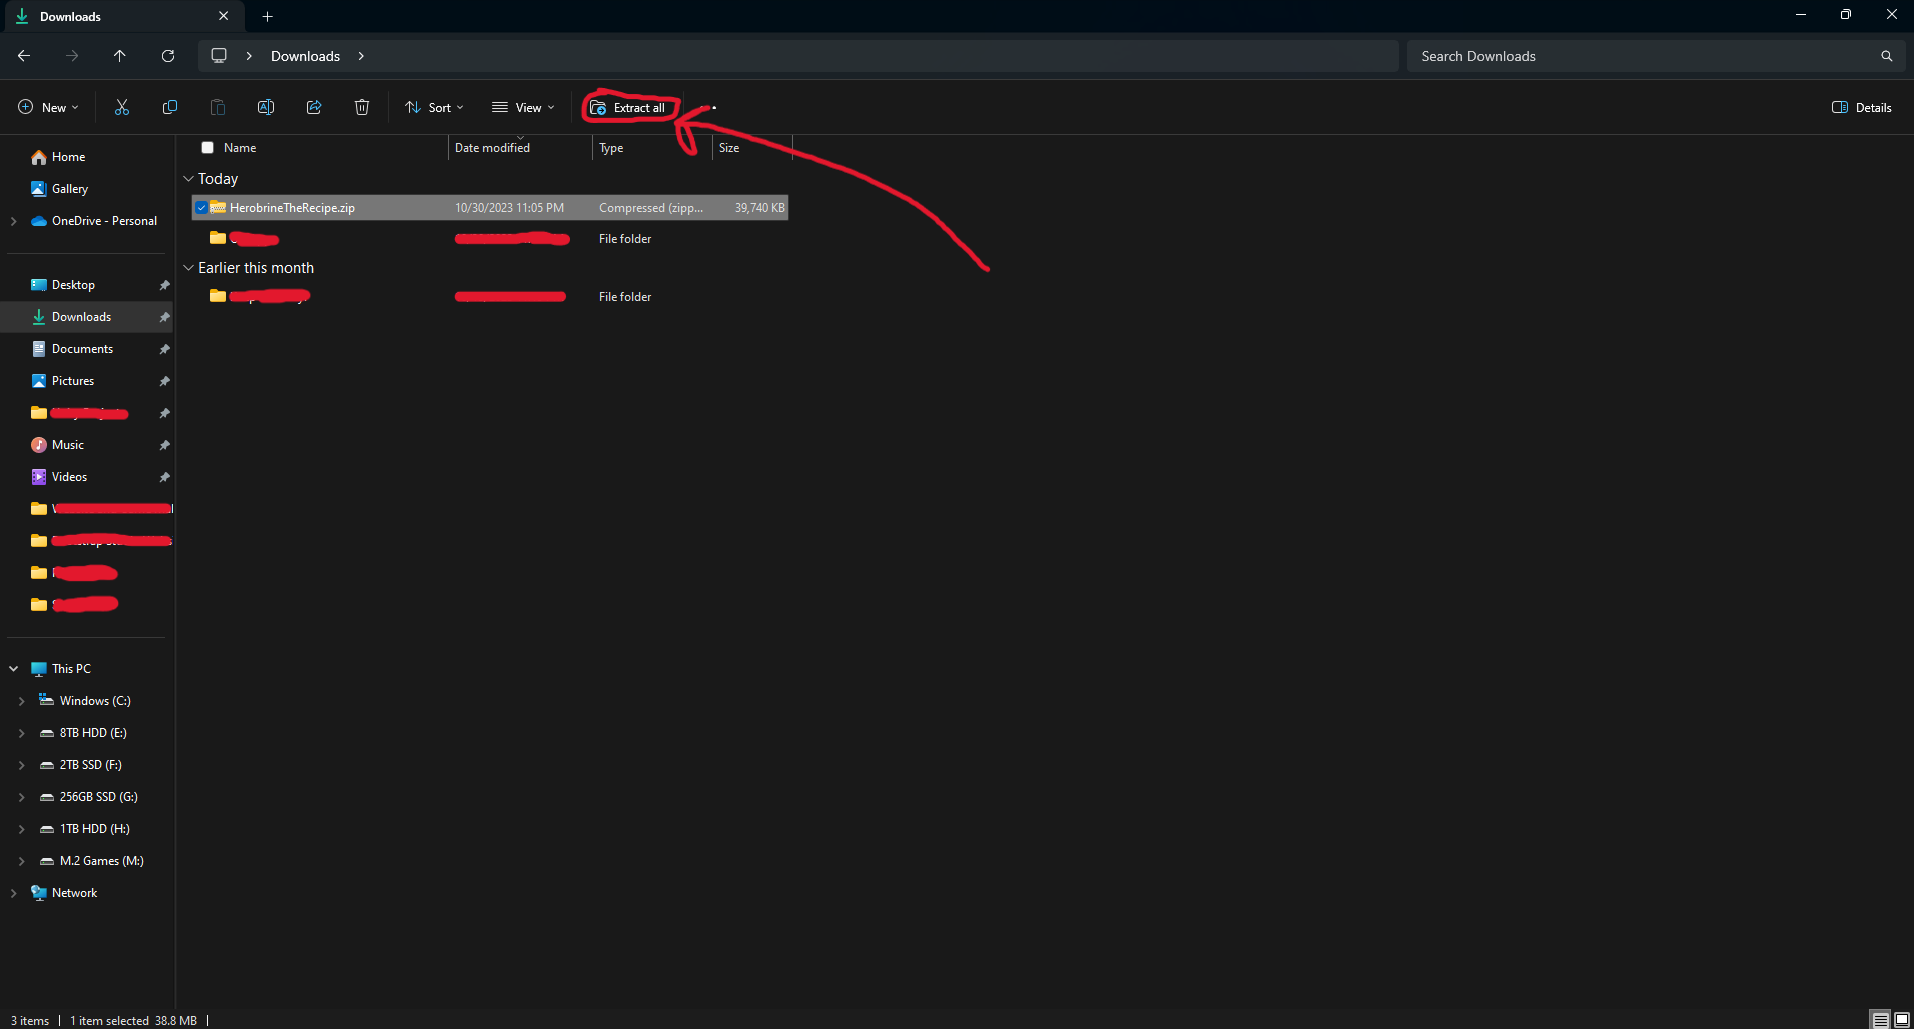Toggle the Details pane
Screen dimensions: 1914x1029
pos(1861,107)
